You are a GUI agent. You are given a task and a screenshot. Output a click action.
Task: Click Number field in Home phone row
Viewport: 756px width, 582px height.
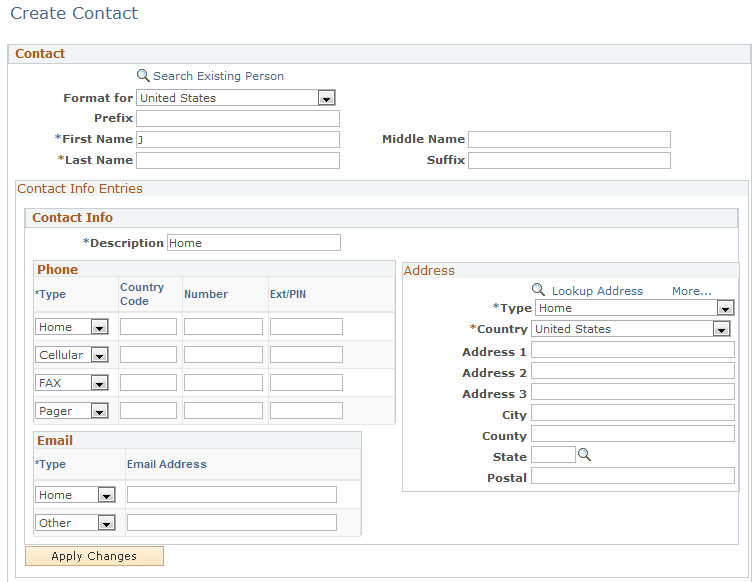click(223, 326)
